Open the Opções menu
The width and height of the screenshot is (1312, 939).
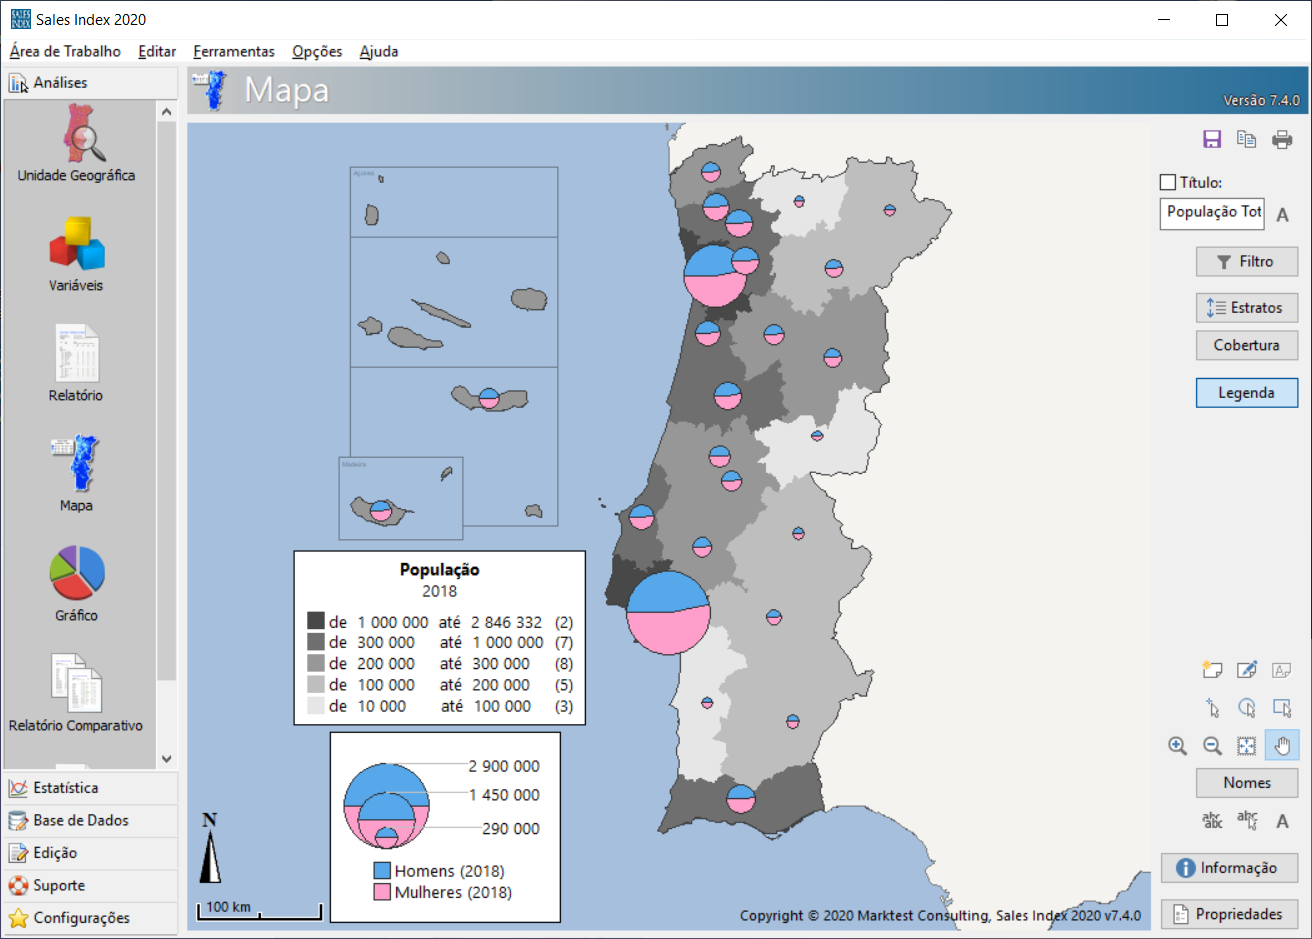point(317,51)
